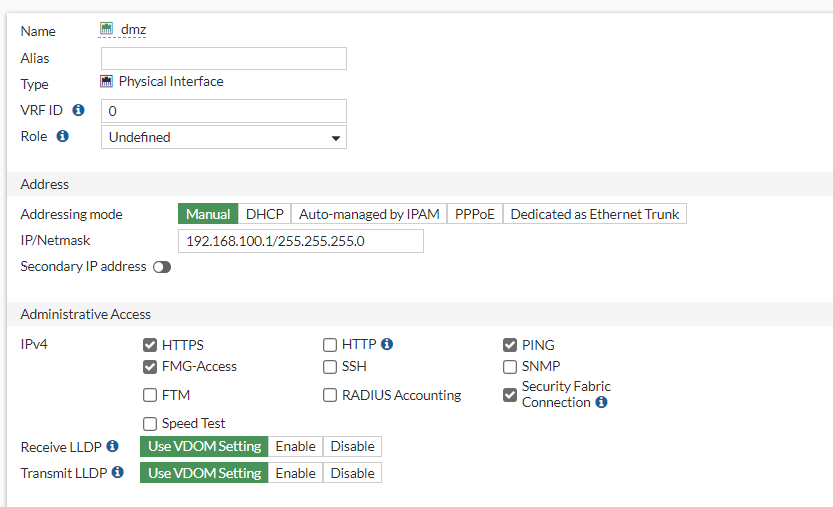Uncheck the PING access checkbox
Screen dimensions: 833x507
click(x=510, y=345)
